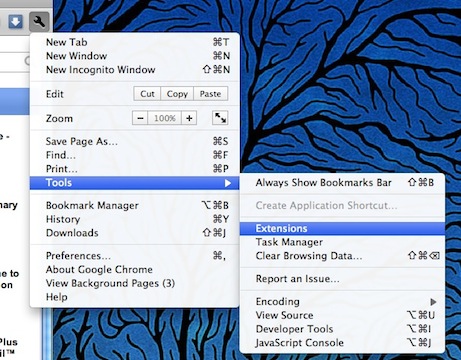Expand the Tools submenu
Viewport: 461px width, 360px height.
click(135, 183)
